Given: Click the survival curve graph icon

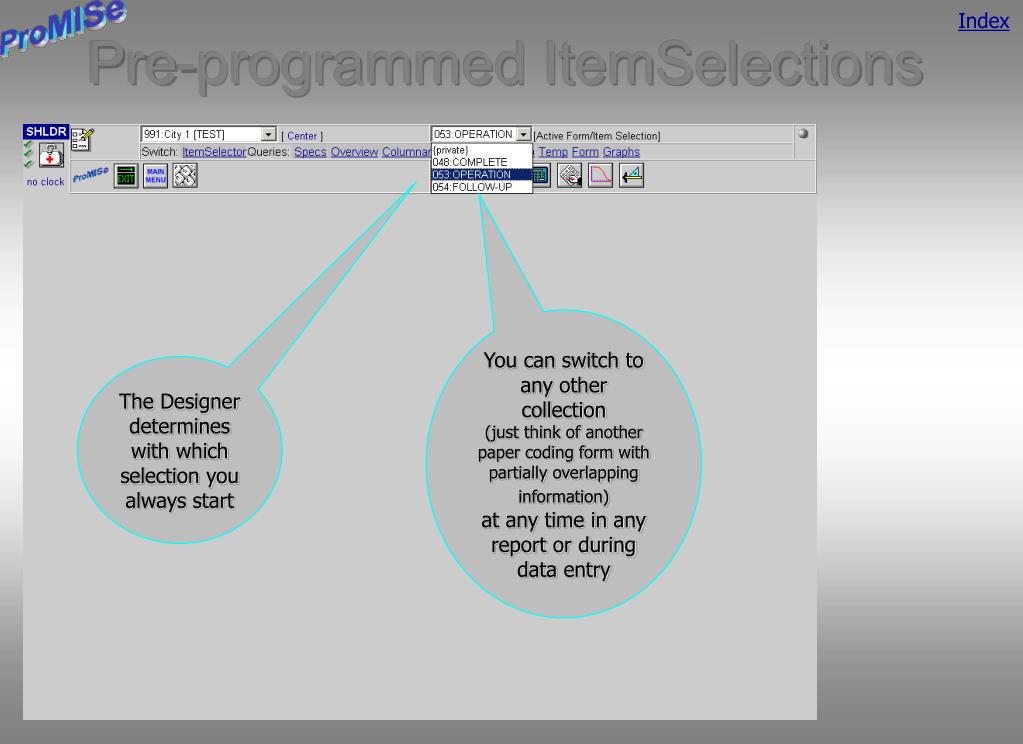Looking at the screenshot, I should (x=600, y=176).
